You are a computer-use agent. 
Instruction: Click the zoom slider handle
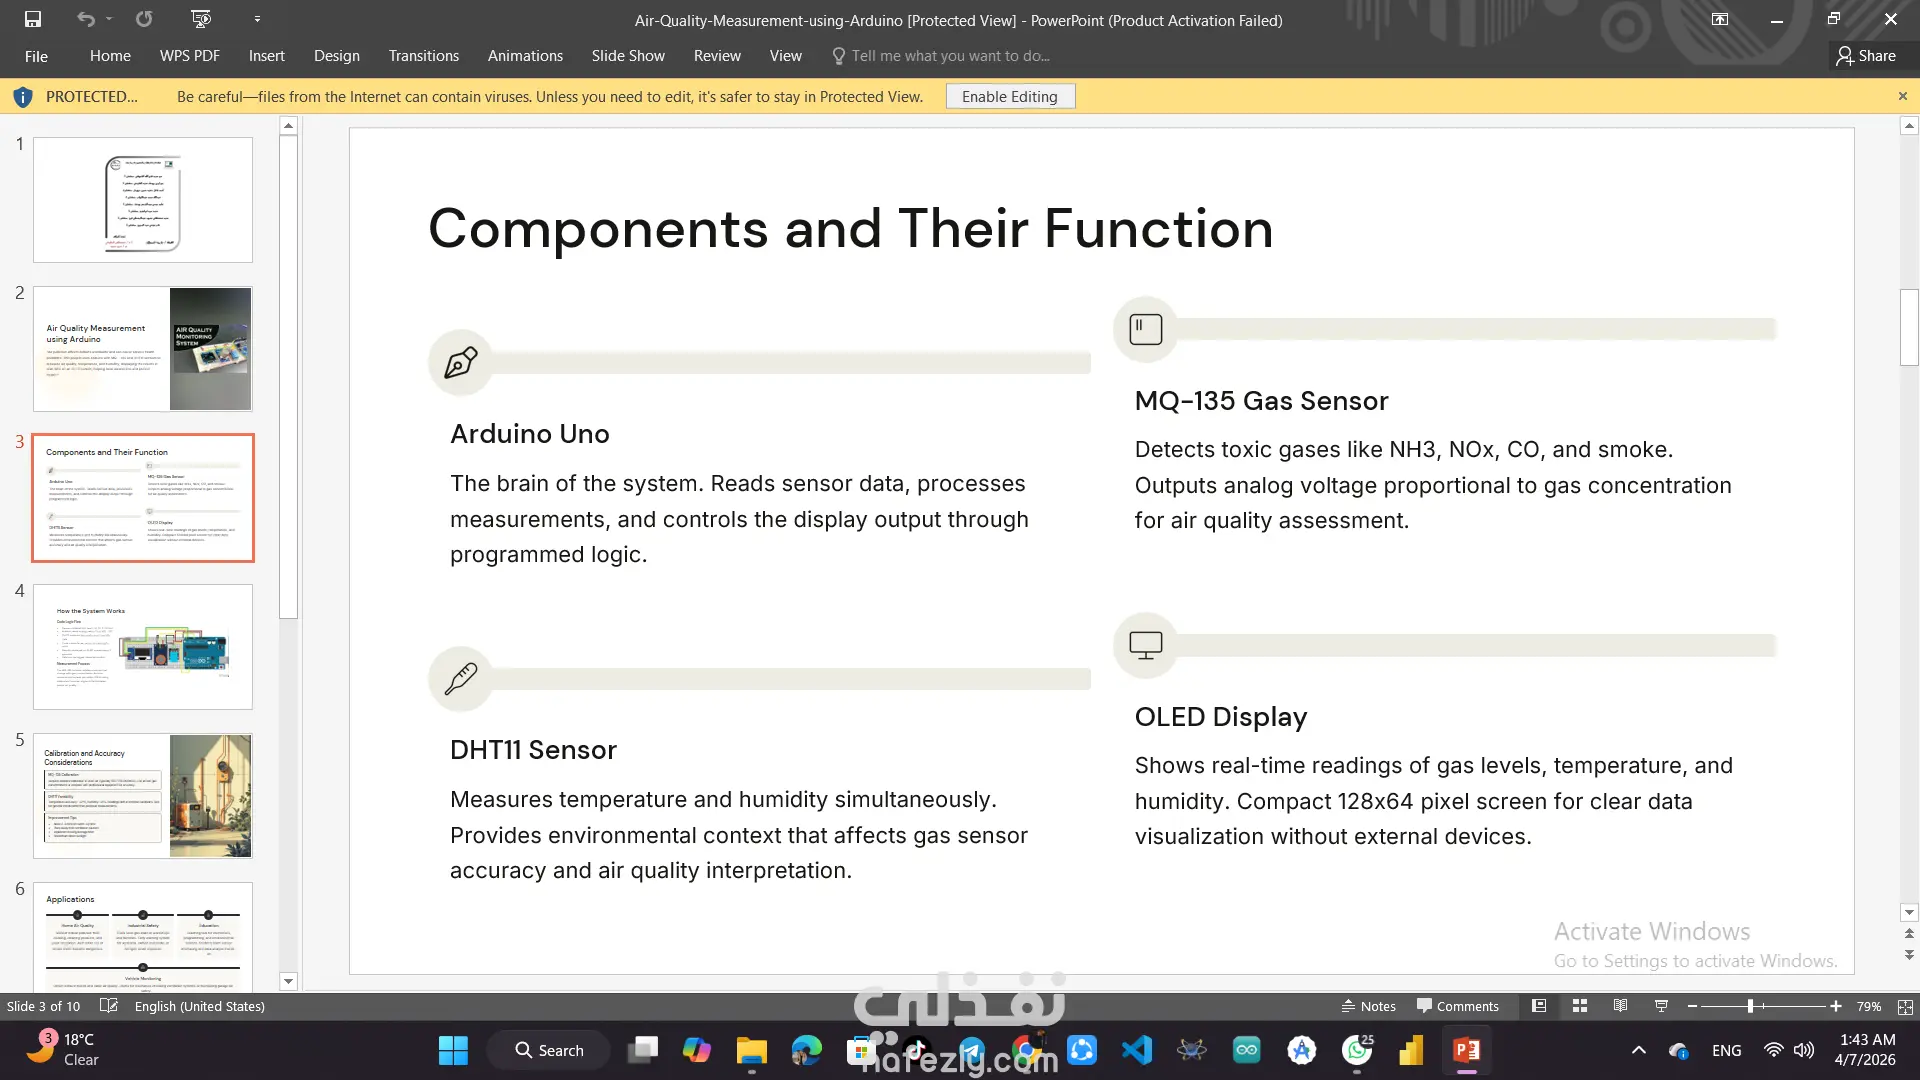(x=1750, y=1006)
